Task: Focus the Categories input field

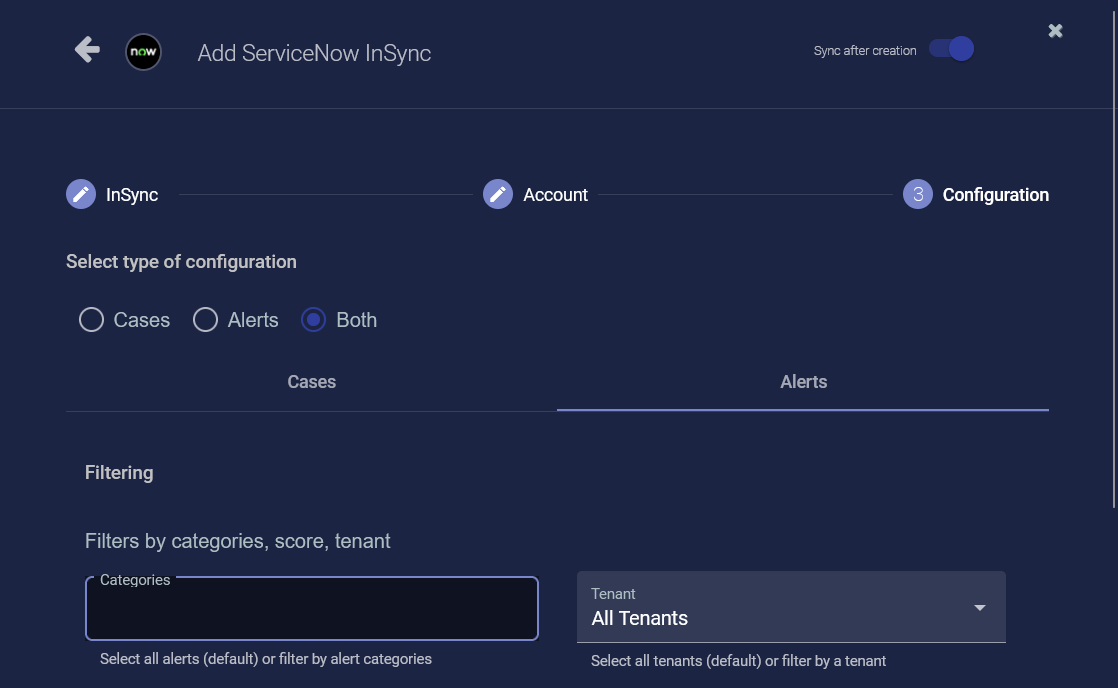Action: pyautogui.click(x=312, y=610)
